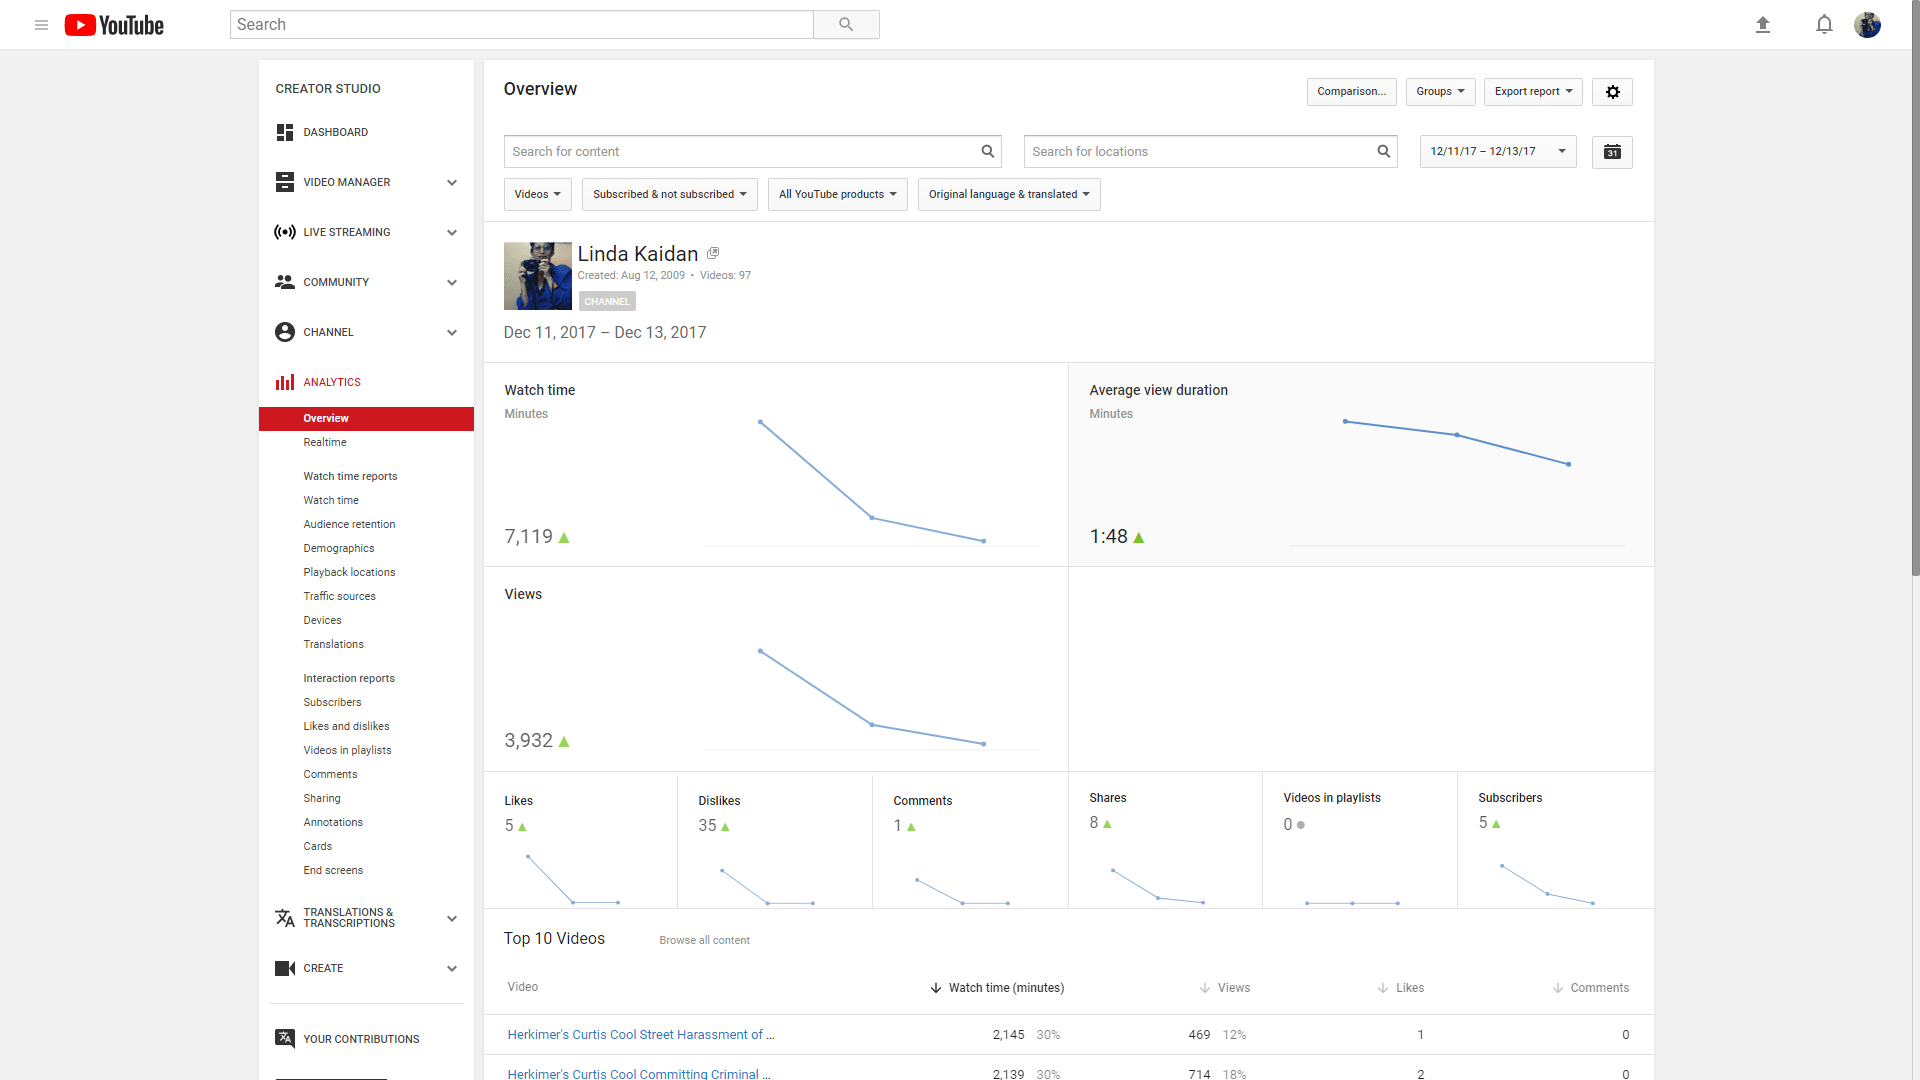1920x1080 pixels.
Task: Open Herkimer's Curtis Cool Committing Criminal video
Action: pos(639,1074)
